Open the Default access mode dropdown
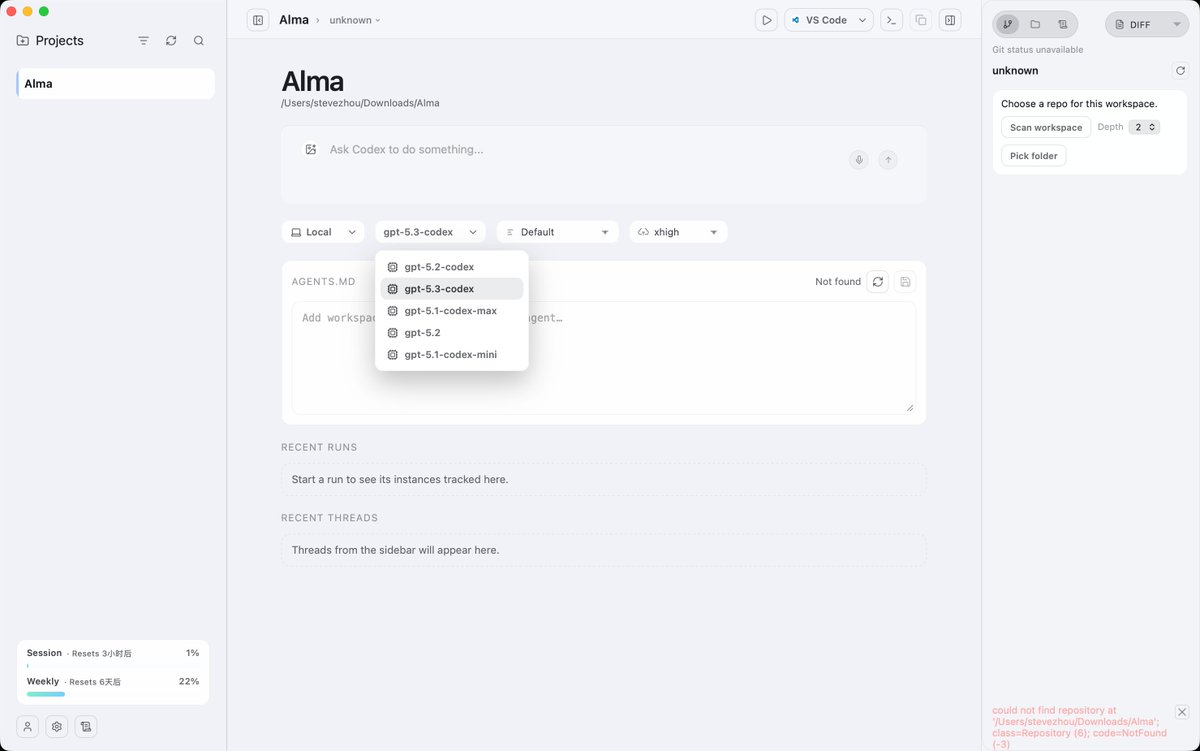 (x=557, y=232)
